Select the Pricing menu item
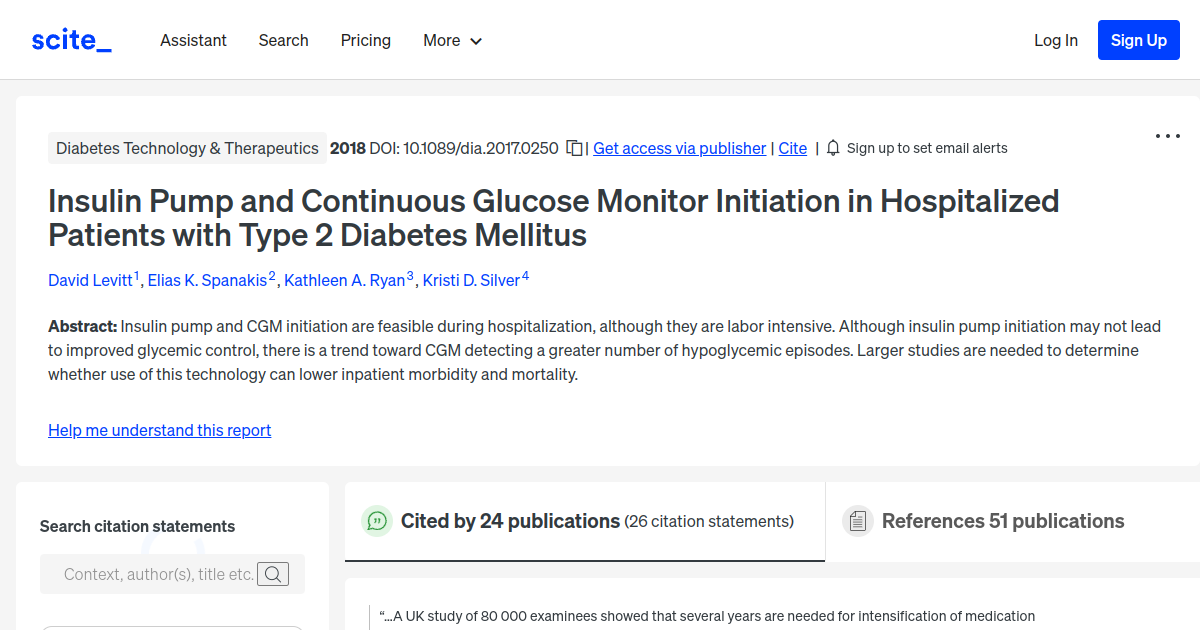Image resolution: width=1200 pixels, height=630 pixels. pos(365,40)
